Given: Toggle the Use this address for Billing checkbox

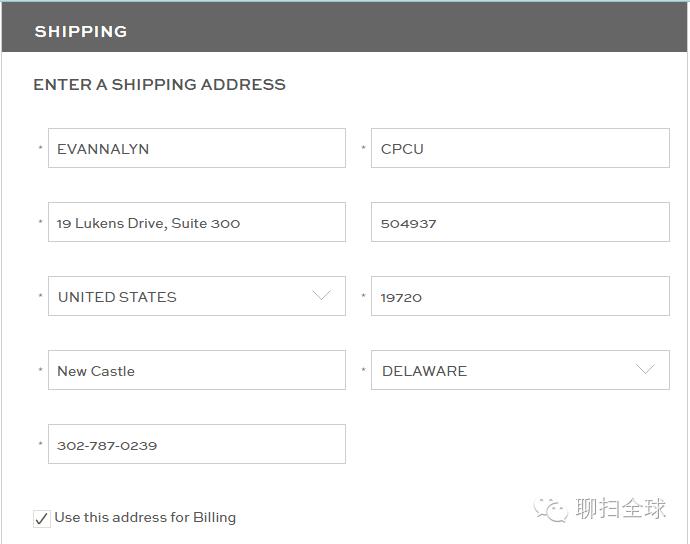Looking at the screenshot, I should [x=42, y=518].
